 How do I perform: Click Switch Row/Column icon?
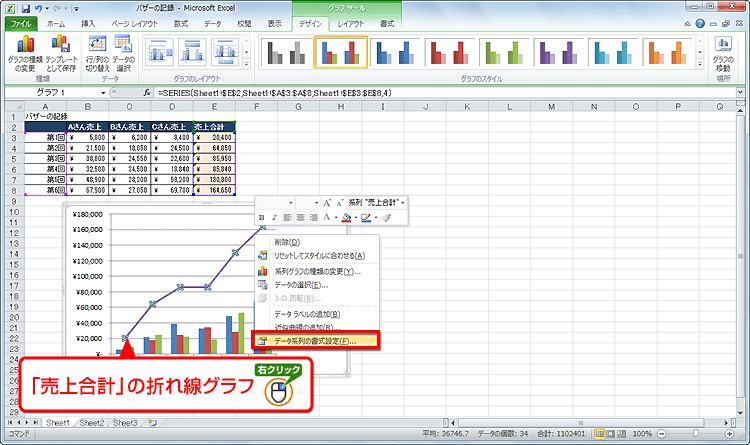pos(97,54)
